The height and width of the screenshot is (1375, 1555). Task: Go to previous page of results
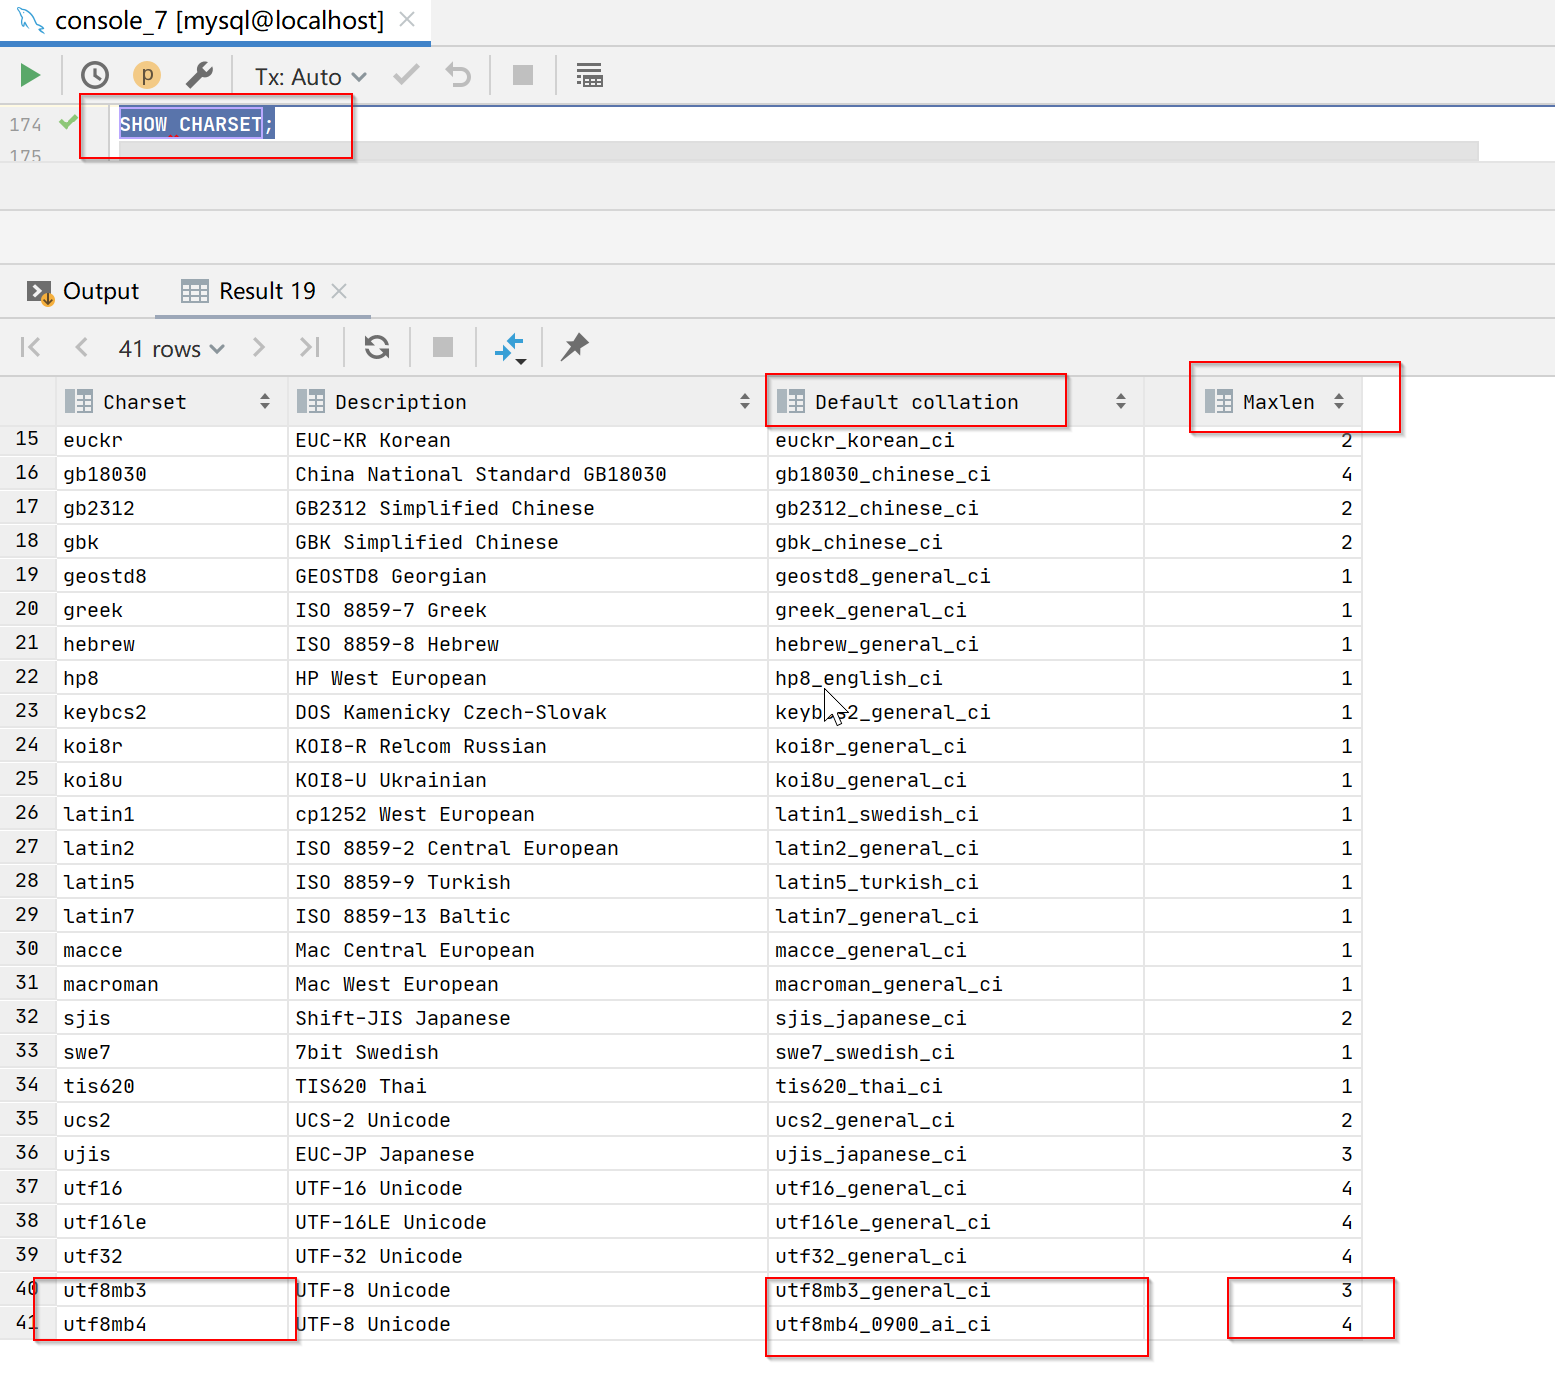tap(82, 347)
